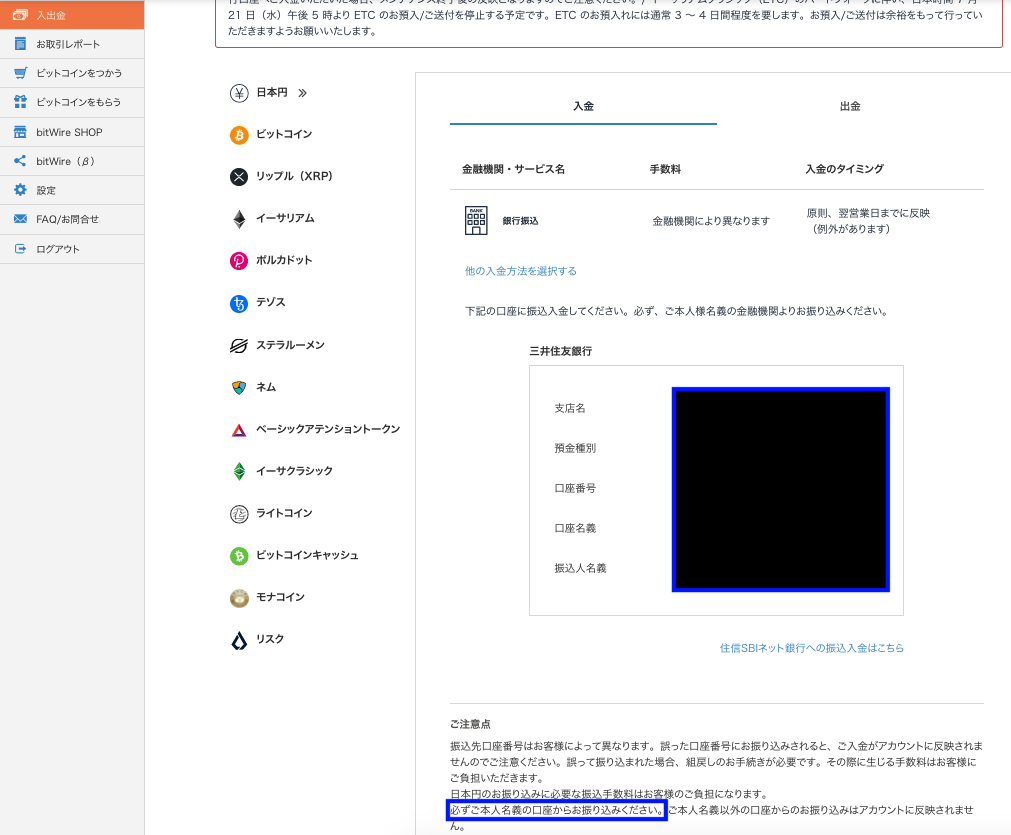Click the 銀行振込 method label
1011x835 pixels.
point(520,221)
